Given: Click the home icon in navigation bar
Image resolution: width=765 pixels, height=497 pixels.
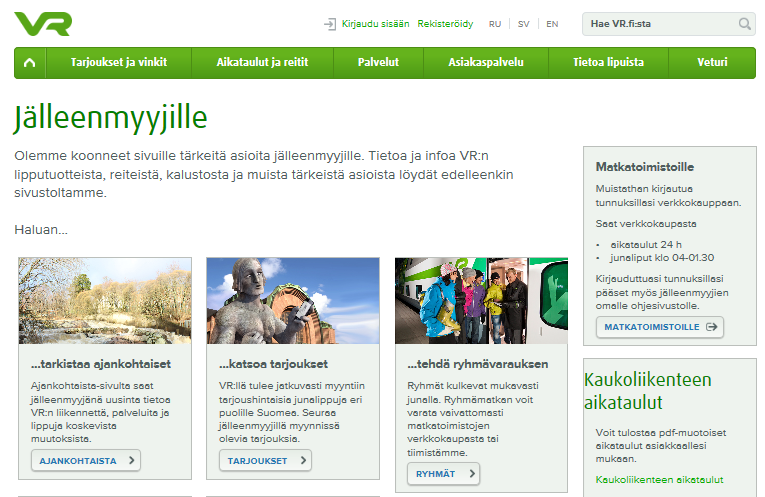Looking at the screenshot, I should 30,62.
